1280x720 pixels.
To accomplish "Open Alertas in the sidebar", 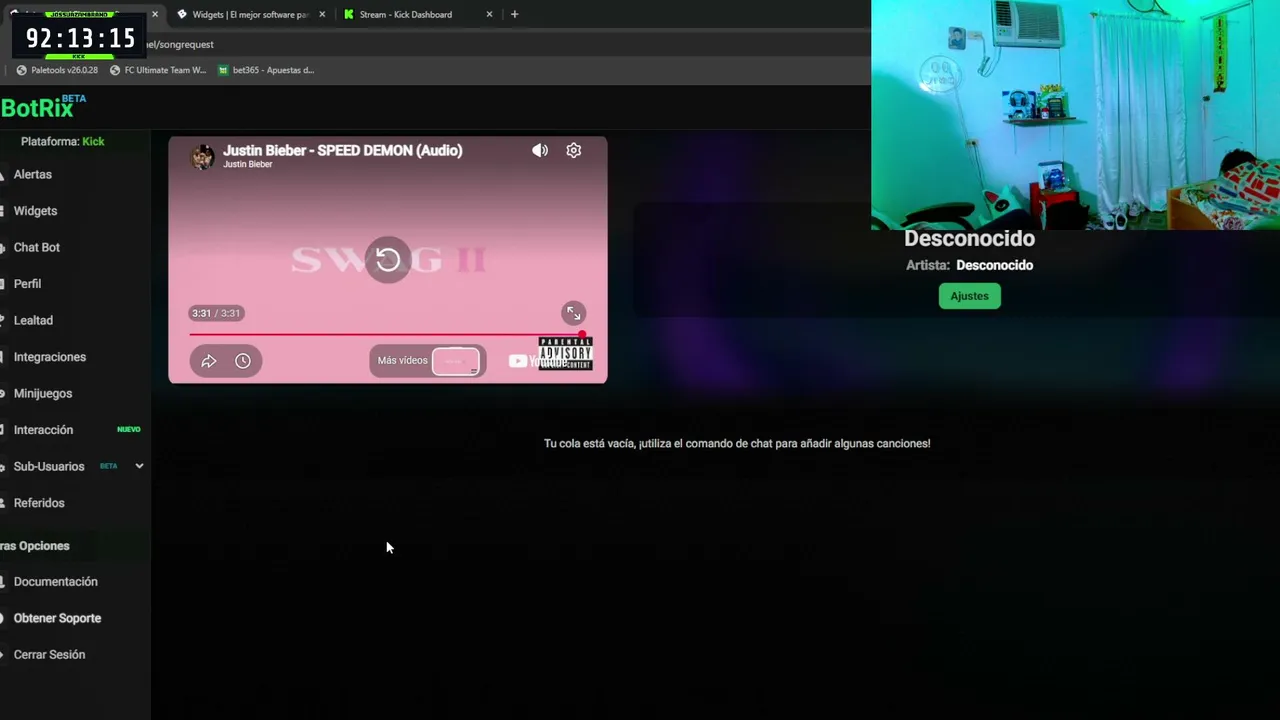I will coord(33,174).
